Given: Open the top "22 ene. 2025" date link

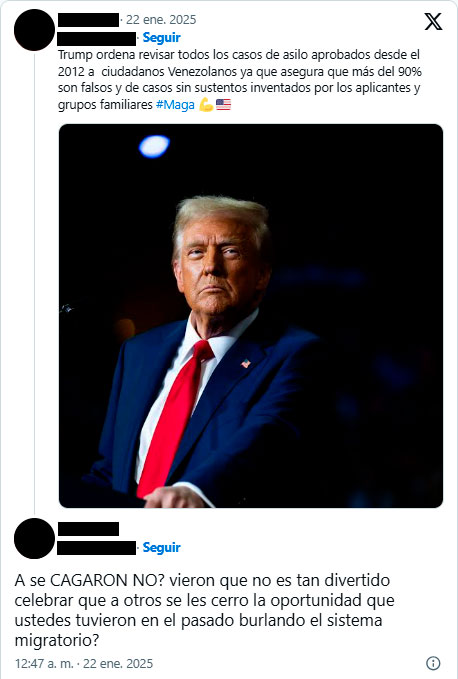Looking at the screenshot, I should coord(161,19).
